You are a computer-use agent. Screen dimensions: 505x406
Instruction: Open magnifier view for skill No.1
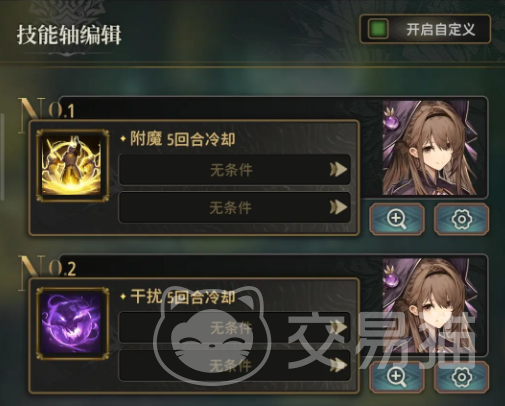pos(397,219)
